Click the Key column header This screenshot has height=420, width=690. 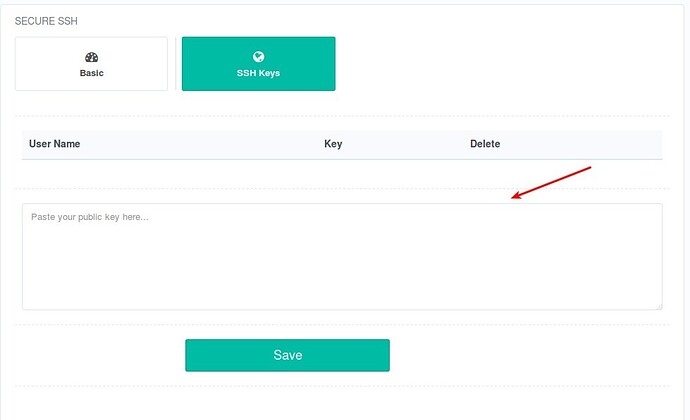(x=333, y=144)
